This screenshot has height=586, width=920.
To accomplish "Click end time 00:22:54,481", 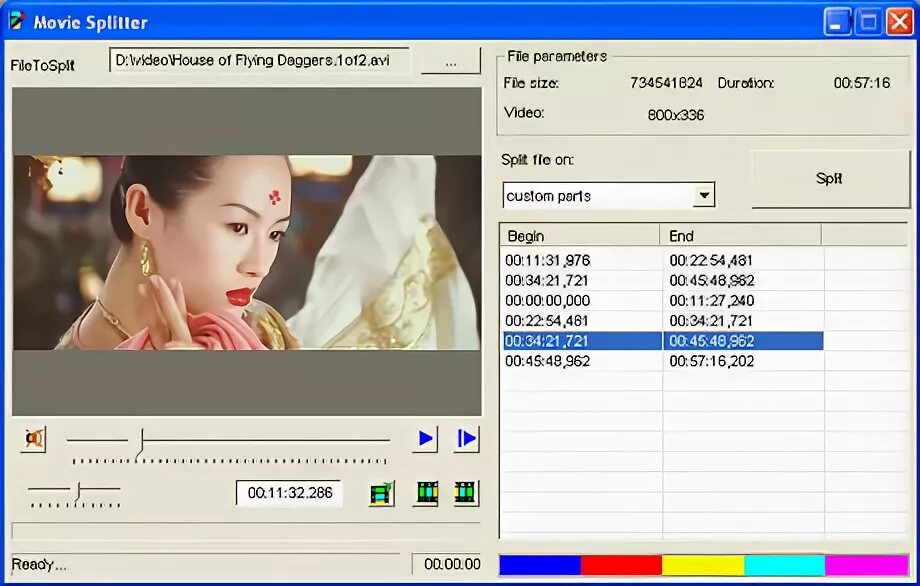I will click(x=711, y=260).
